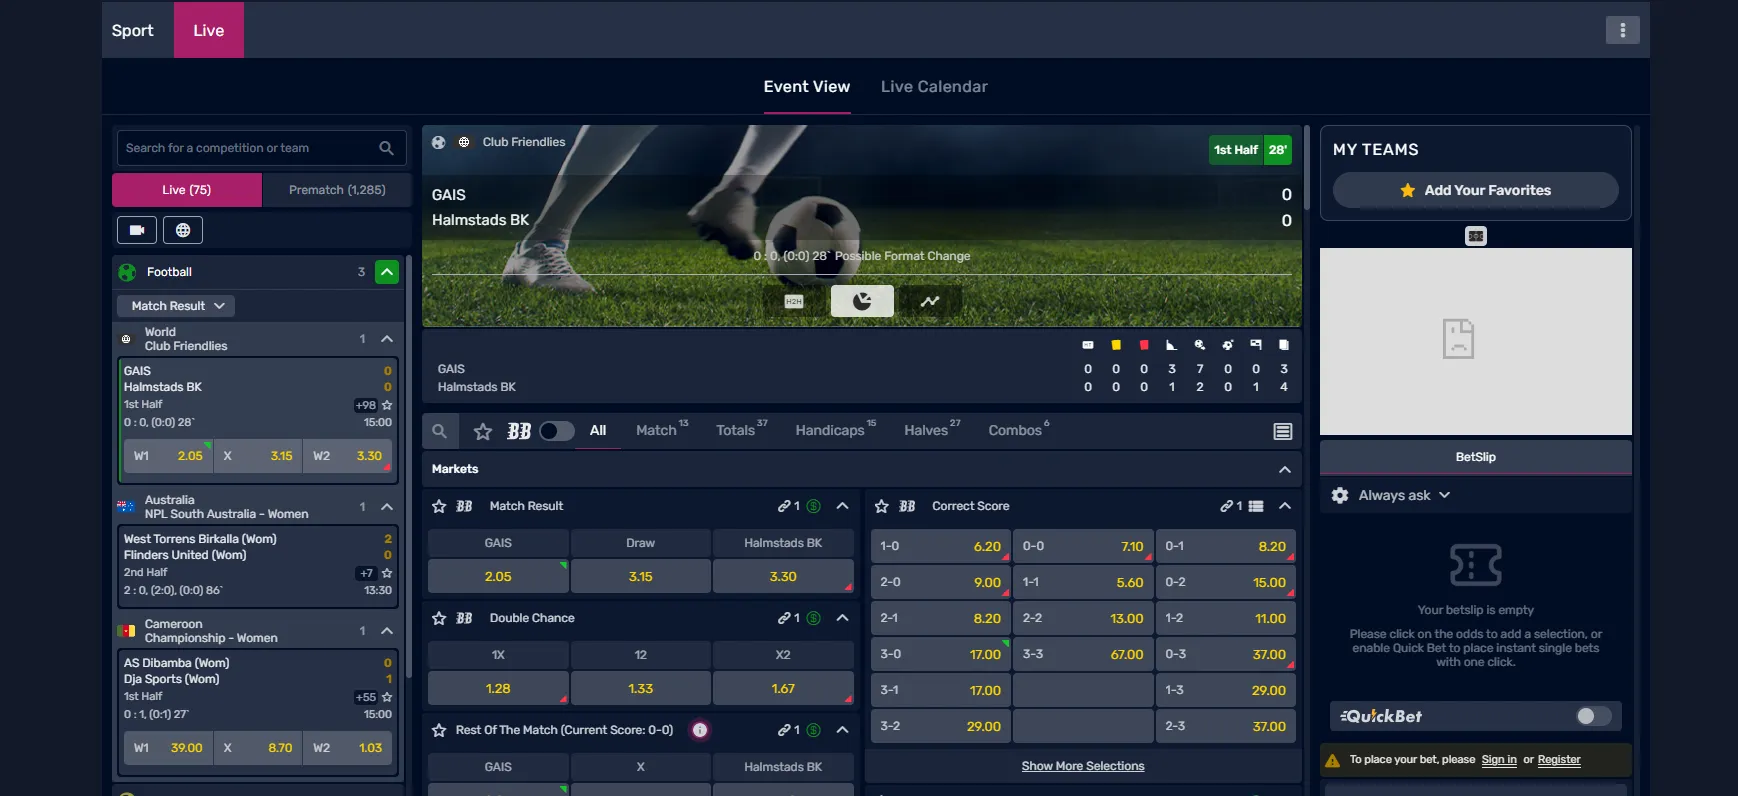
Task: Open head-to-head H2H view icon
Action: 794,301
